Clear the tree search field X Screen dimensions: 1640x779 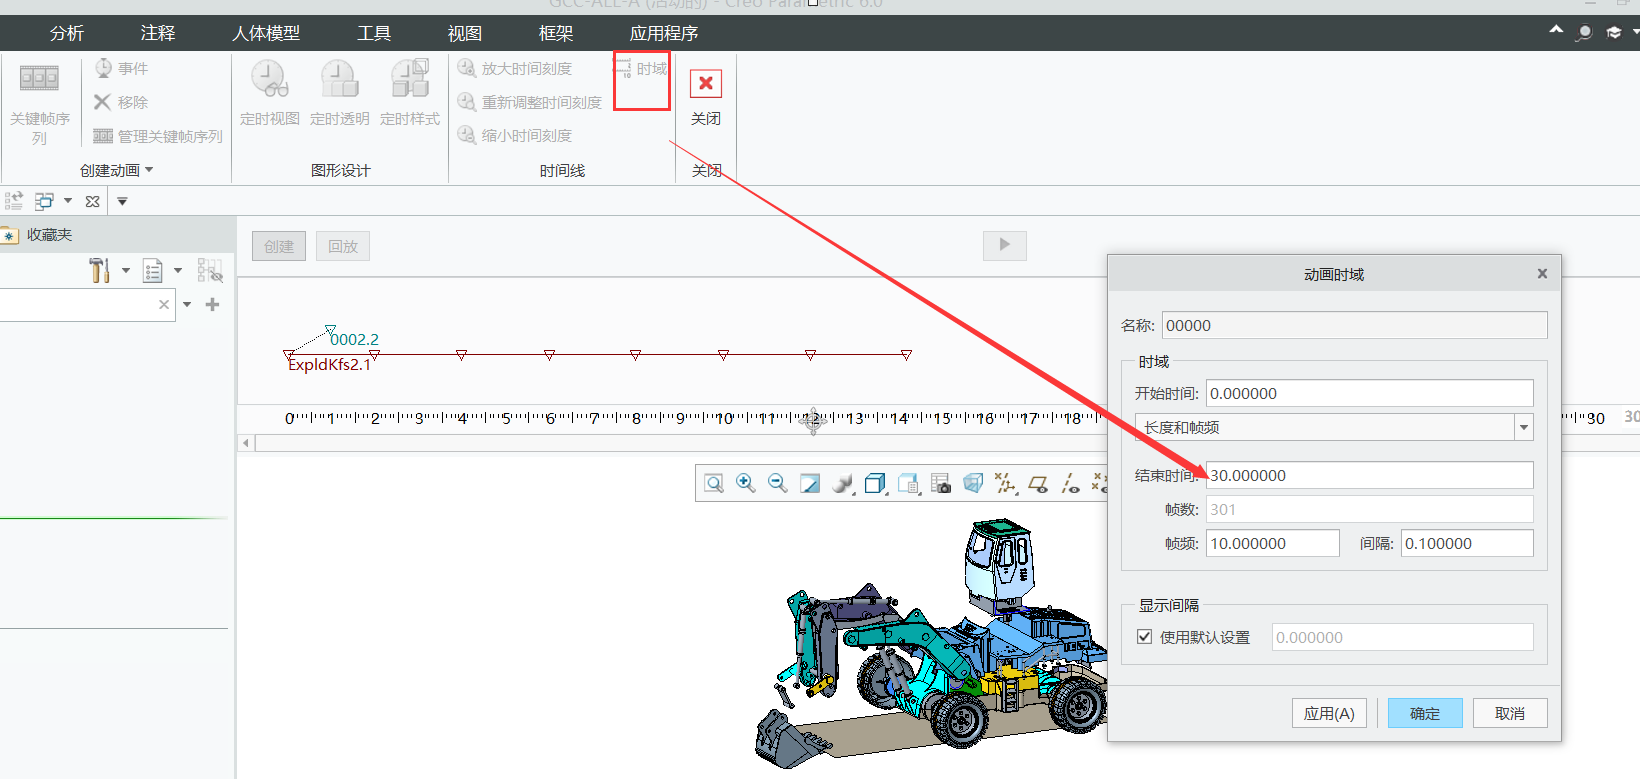pyautogui.click(x=164, y=304)
